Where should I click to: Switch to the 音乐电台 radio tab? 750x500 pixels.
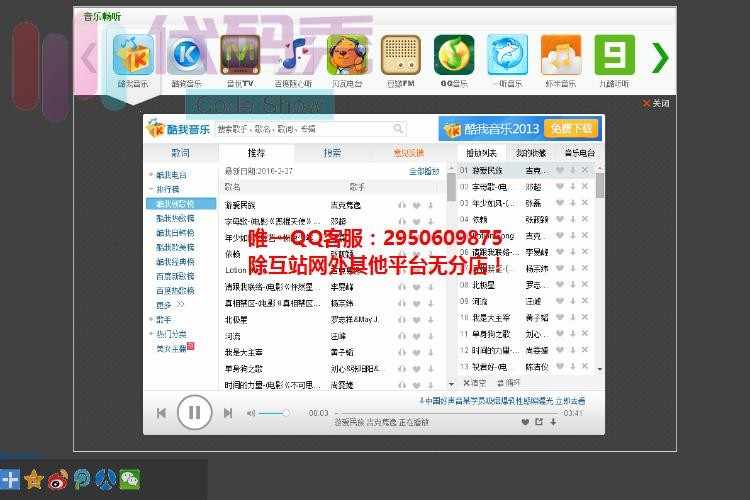coord(579,153)
